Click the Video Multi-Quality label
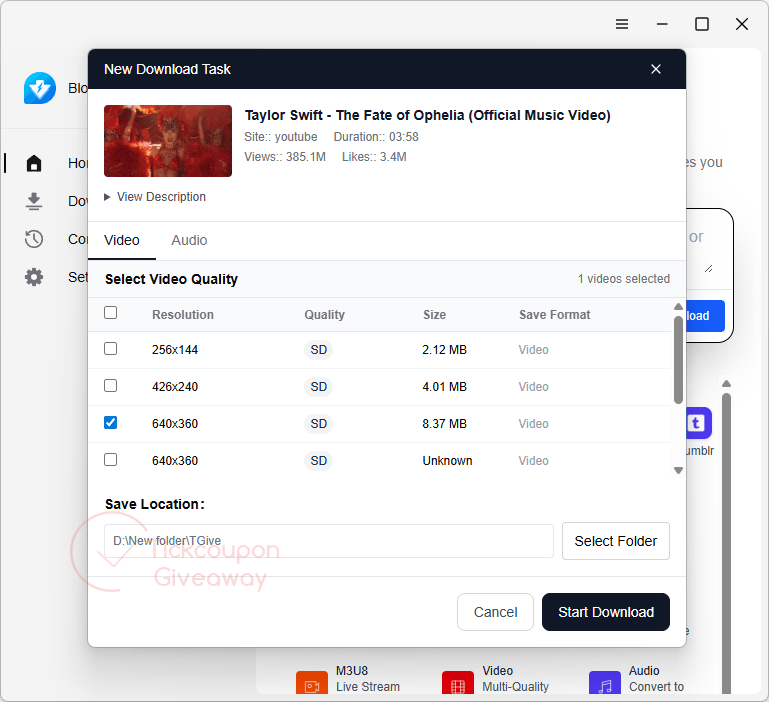769x702 pixels. pos(515,678)
